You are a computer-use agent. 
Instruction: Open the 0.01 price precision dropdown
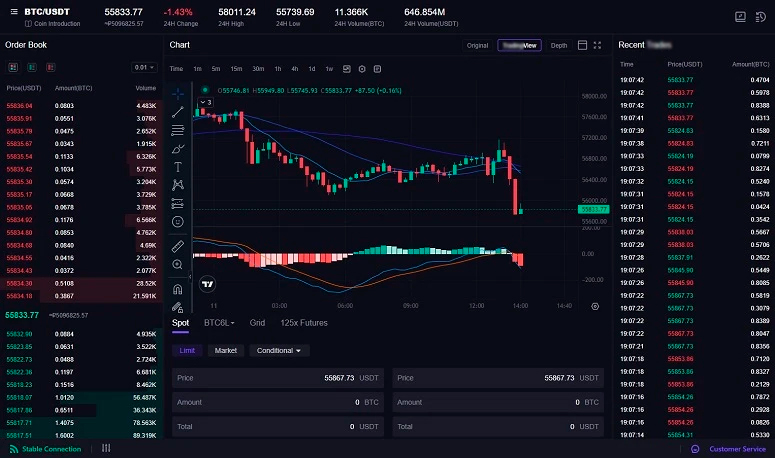145,67
